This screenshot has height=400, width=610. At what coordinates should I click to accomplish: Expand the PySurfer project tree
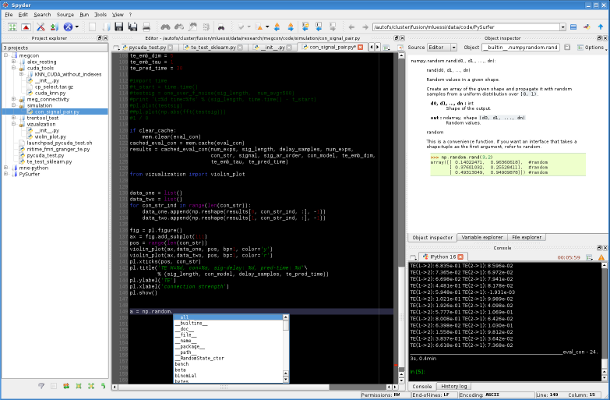[x=5, y=174]
